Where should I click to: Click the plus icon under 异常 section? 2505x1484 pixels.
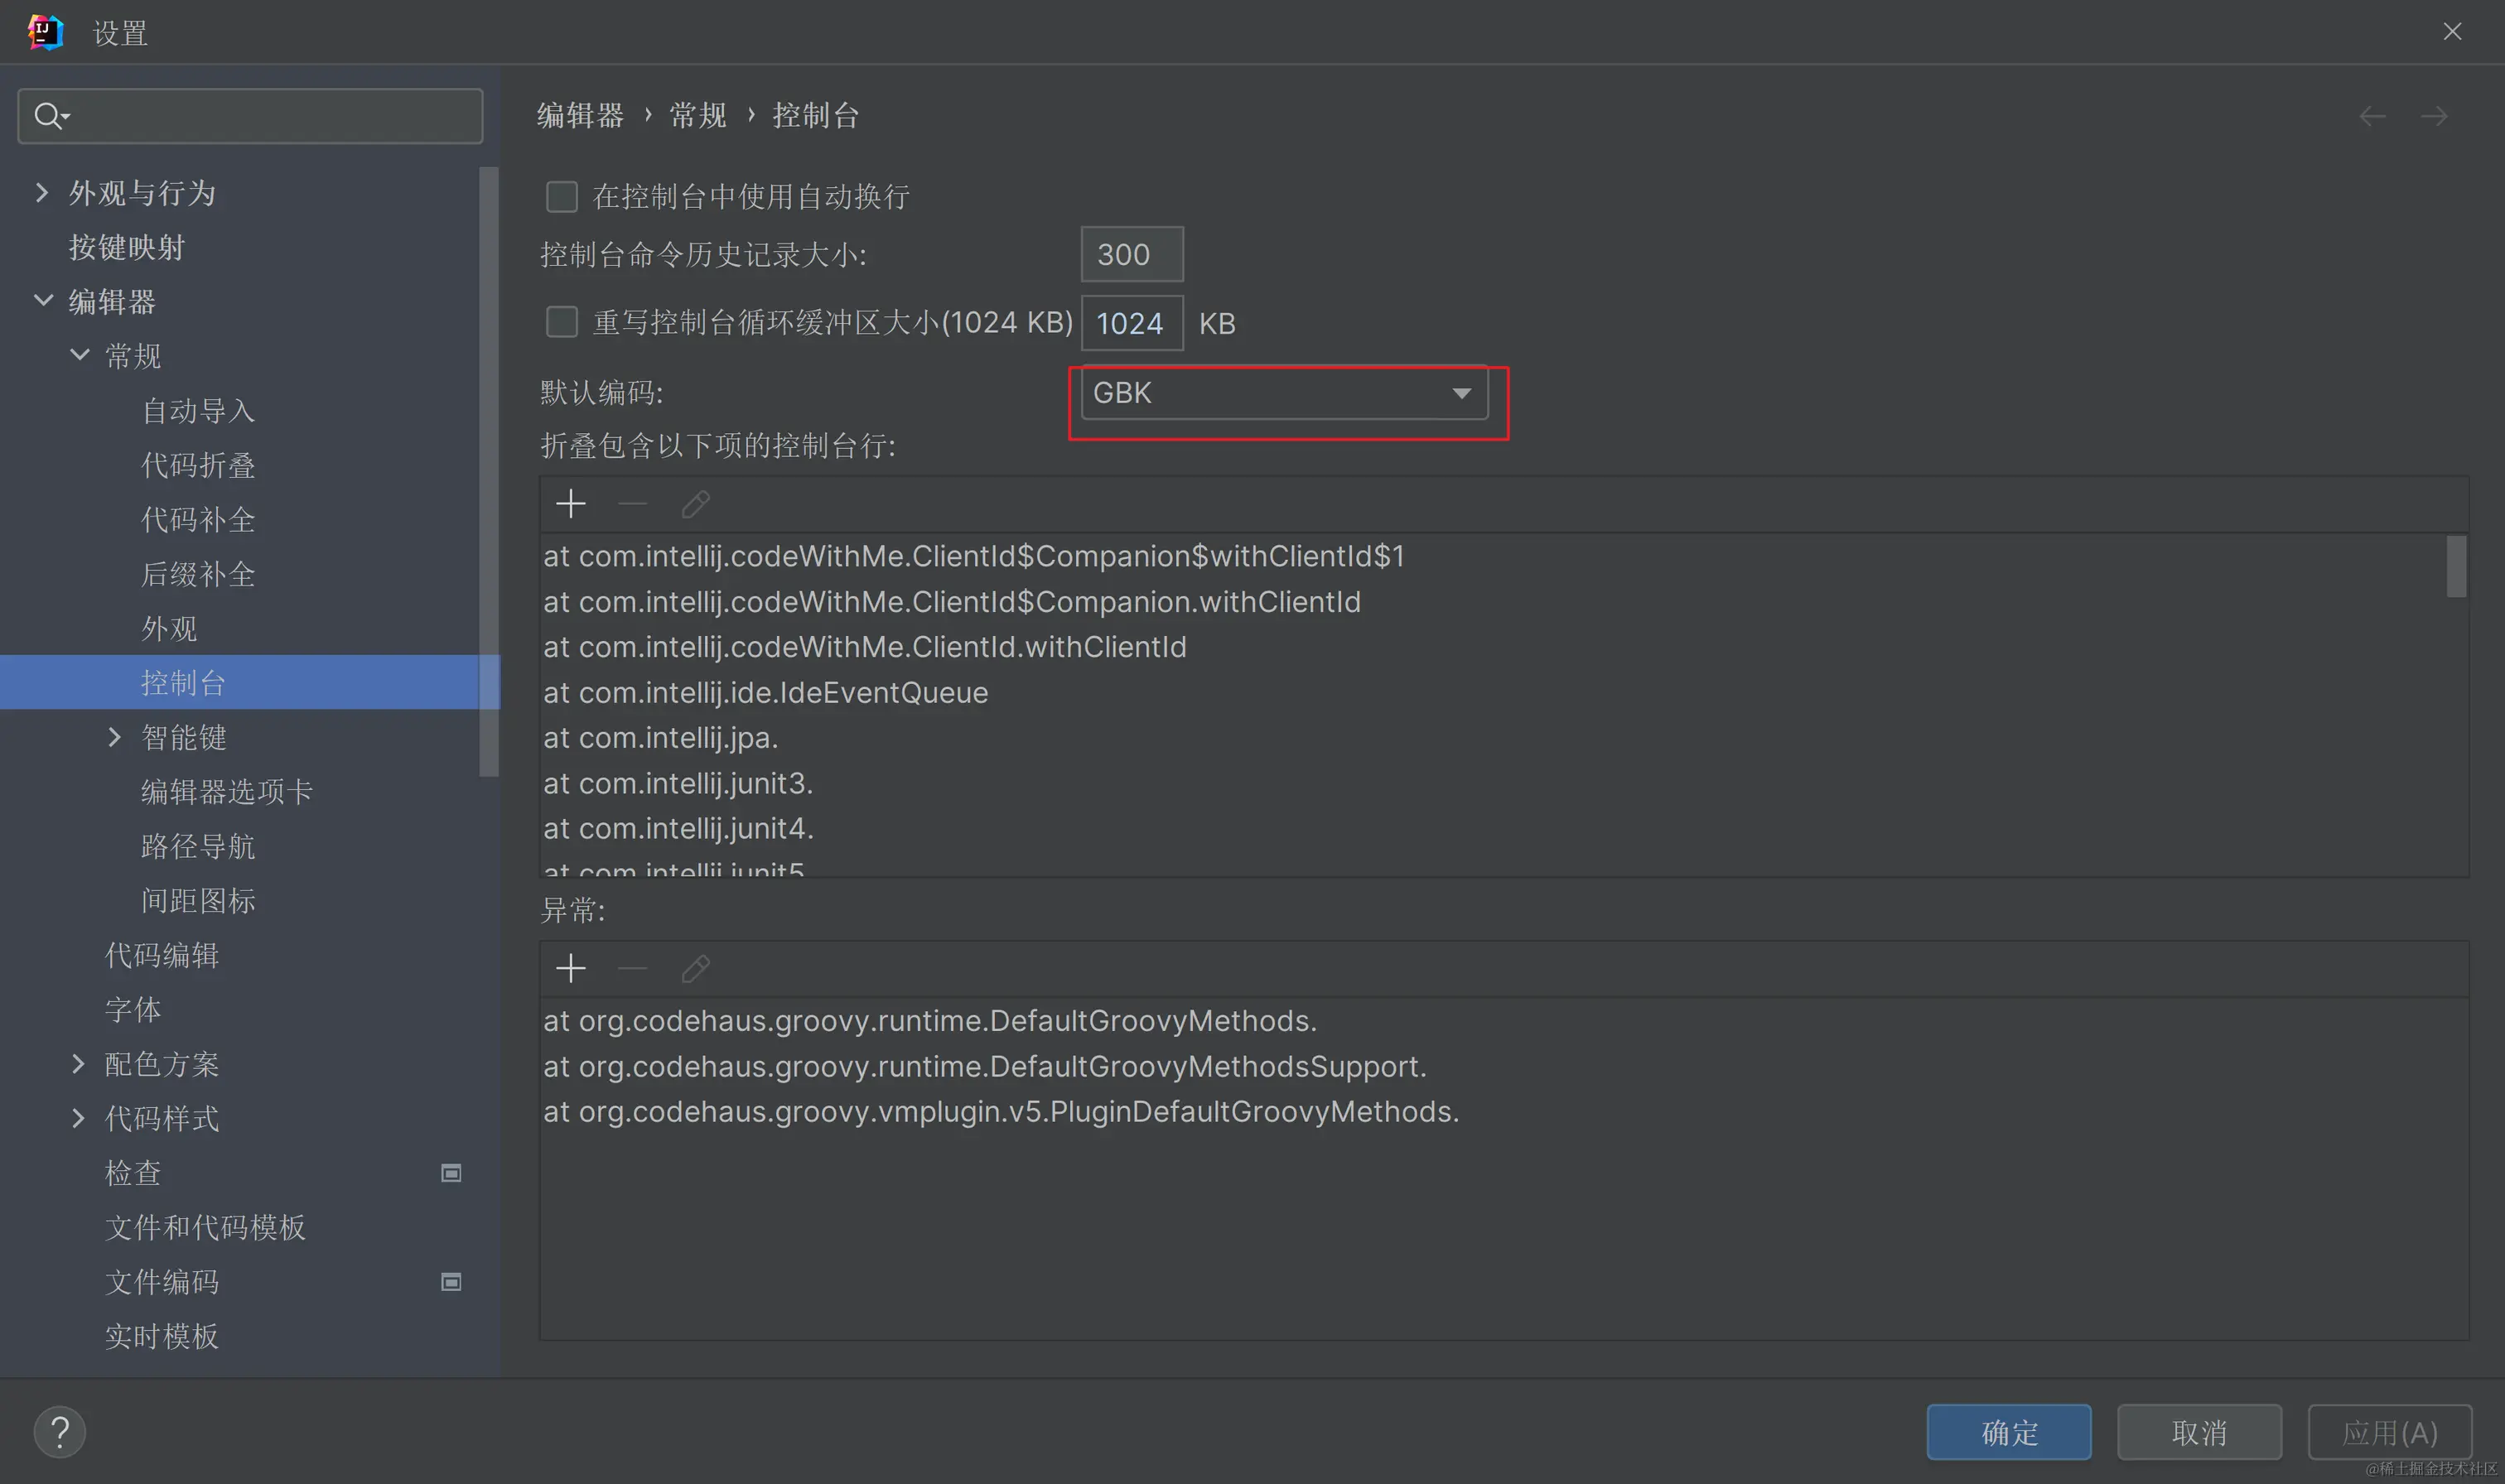(570, 968)
